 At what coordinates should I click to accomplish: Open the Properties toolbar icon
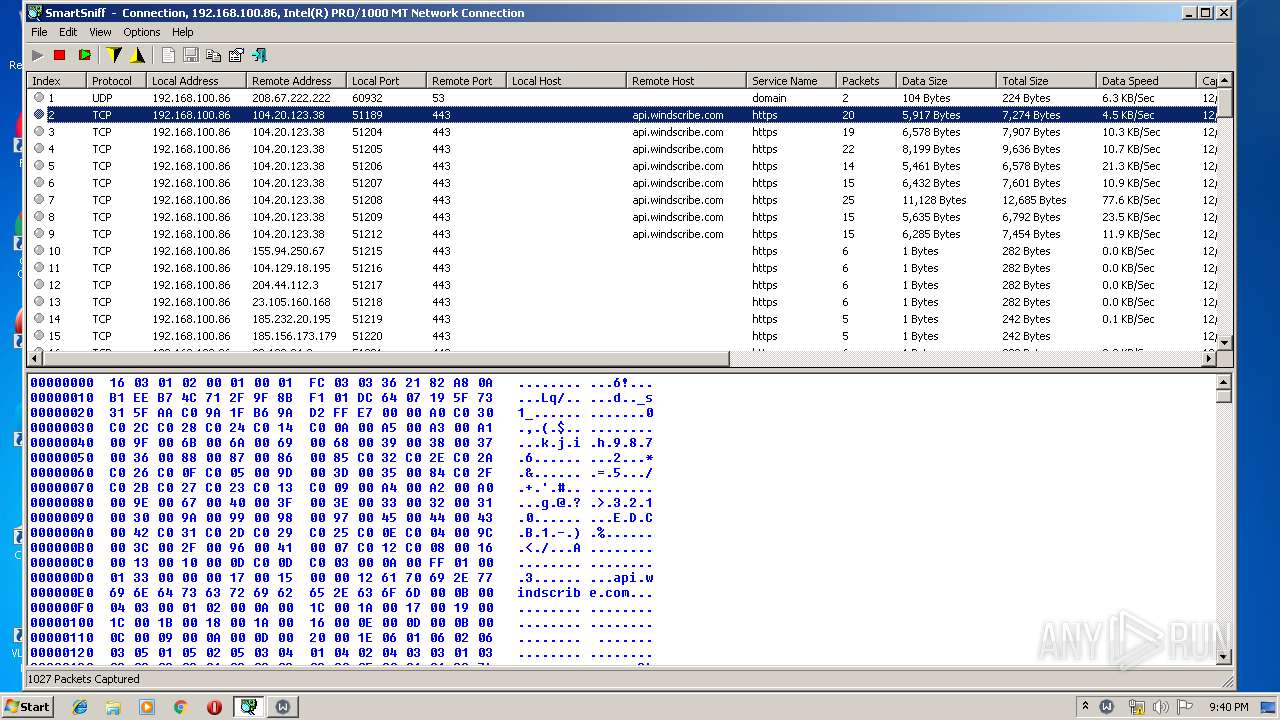[x=236, y=55]
